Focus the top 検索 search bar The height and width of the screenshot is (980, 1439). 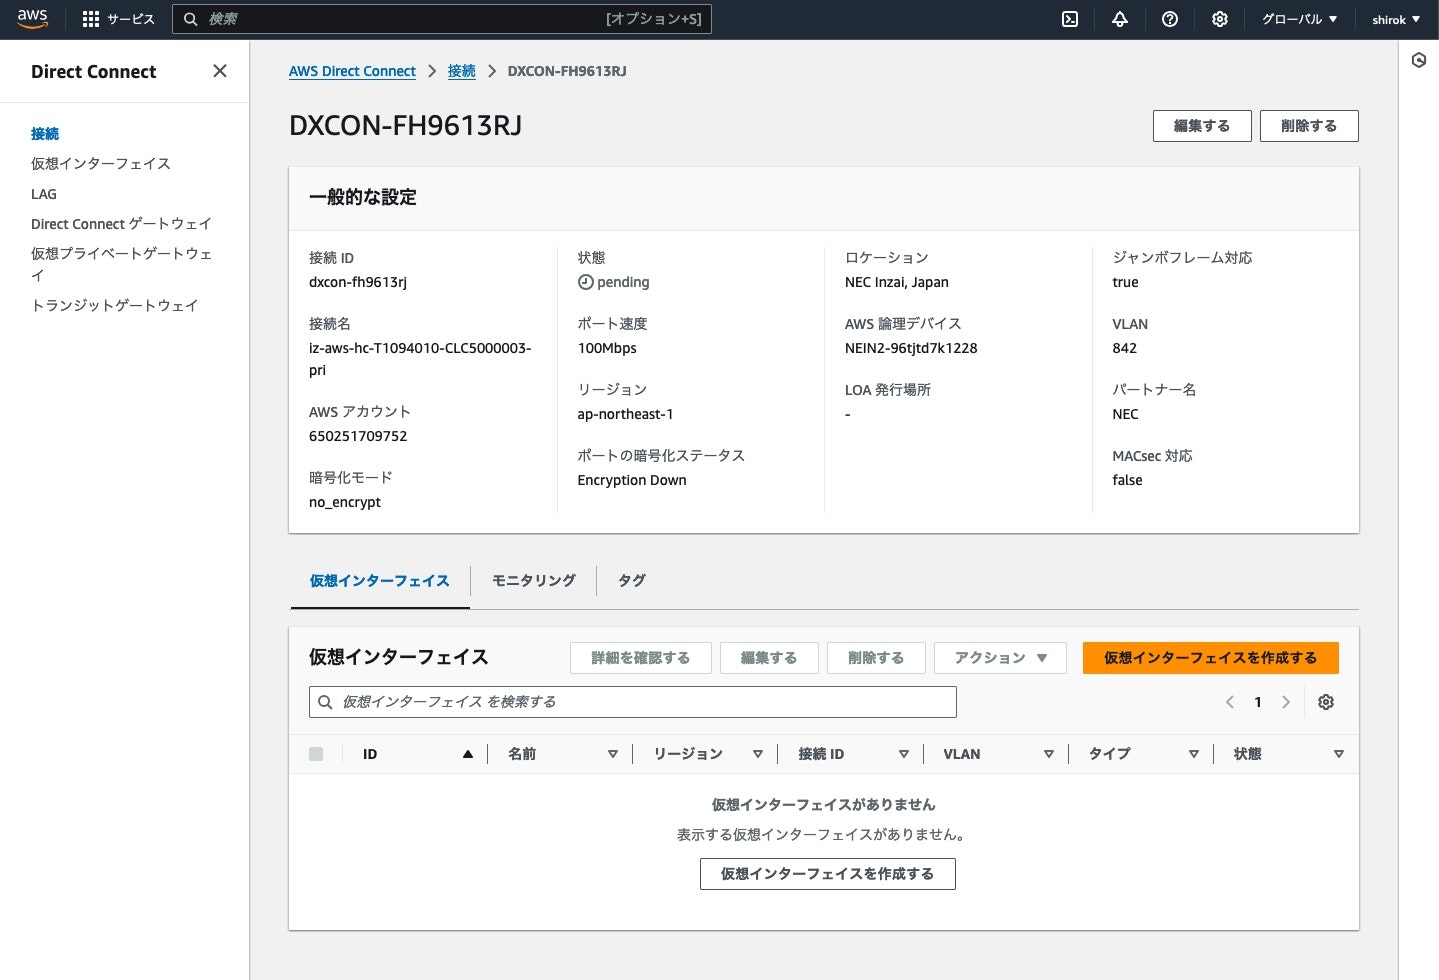[x=441, y=19]
